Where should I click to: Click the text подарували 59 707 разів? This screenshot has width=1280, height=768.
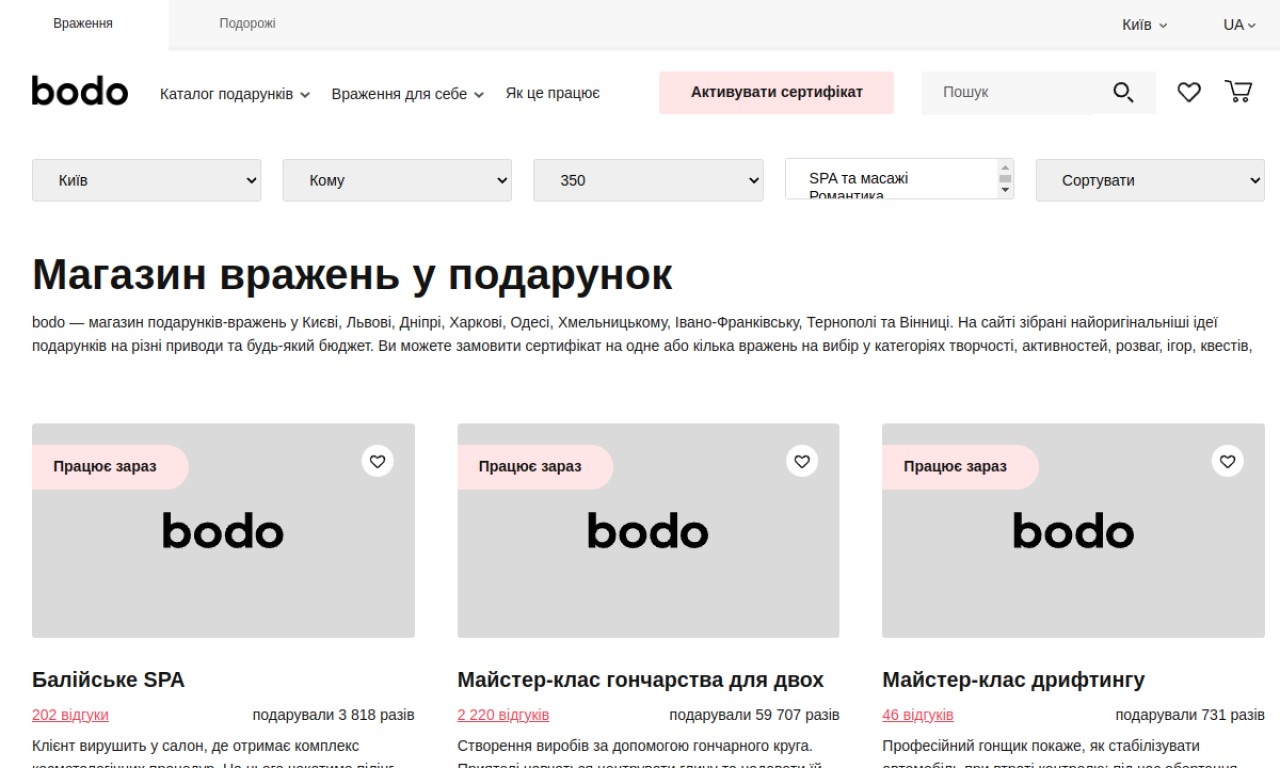754,715
